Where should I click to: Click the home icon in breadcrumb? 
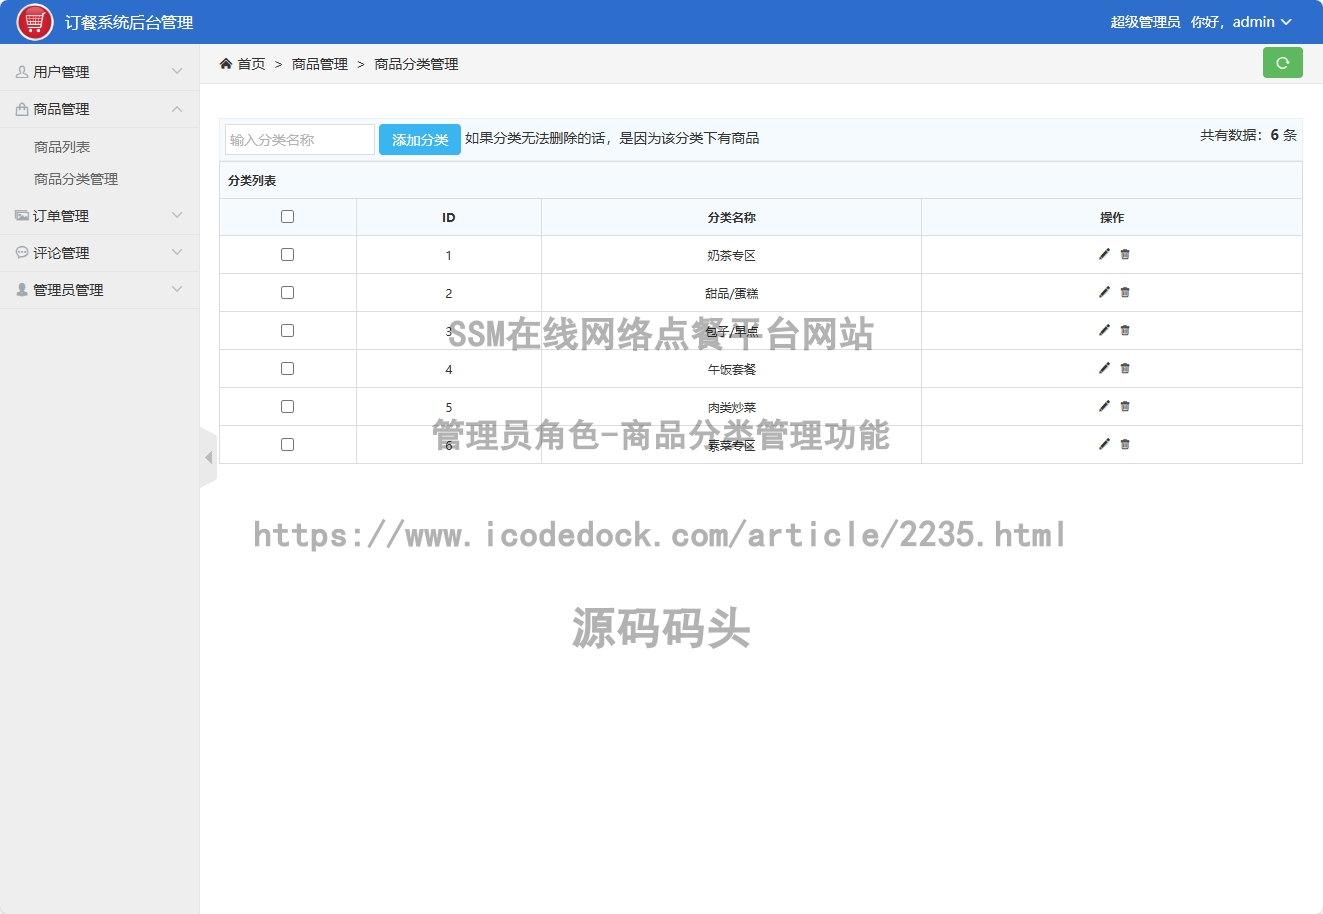click(x=226, y=63)
